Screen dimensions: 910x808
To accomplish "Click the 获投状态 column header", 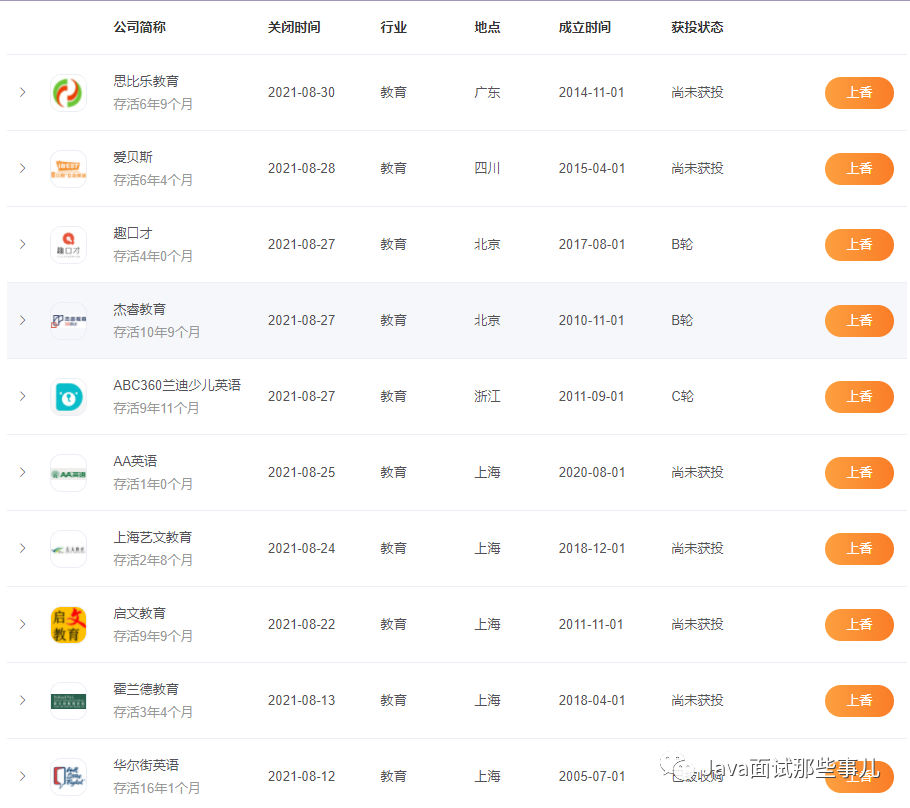I will click(697, 27).
